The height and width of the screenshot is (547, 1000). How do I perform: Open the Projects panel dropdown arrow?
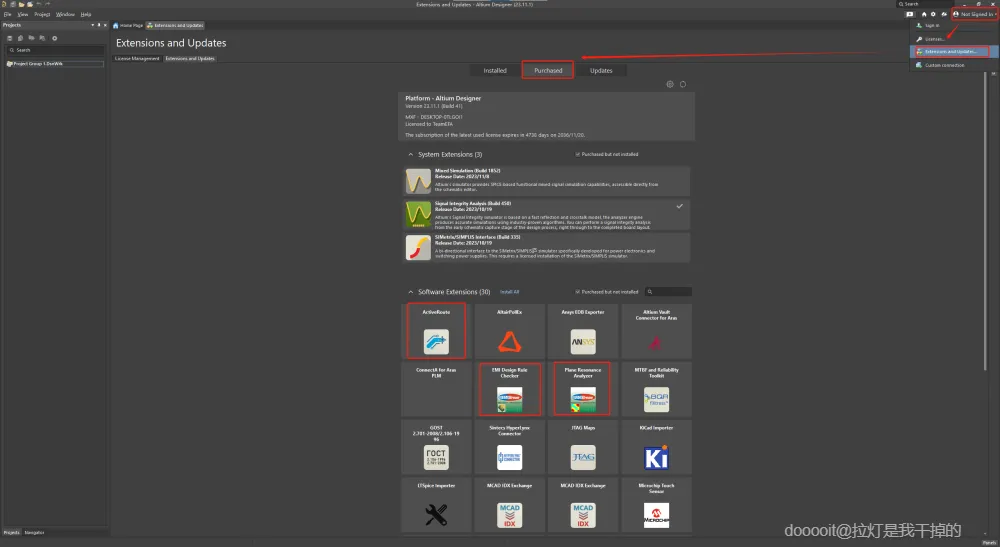(92, 25)
